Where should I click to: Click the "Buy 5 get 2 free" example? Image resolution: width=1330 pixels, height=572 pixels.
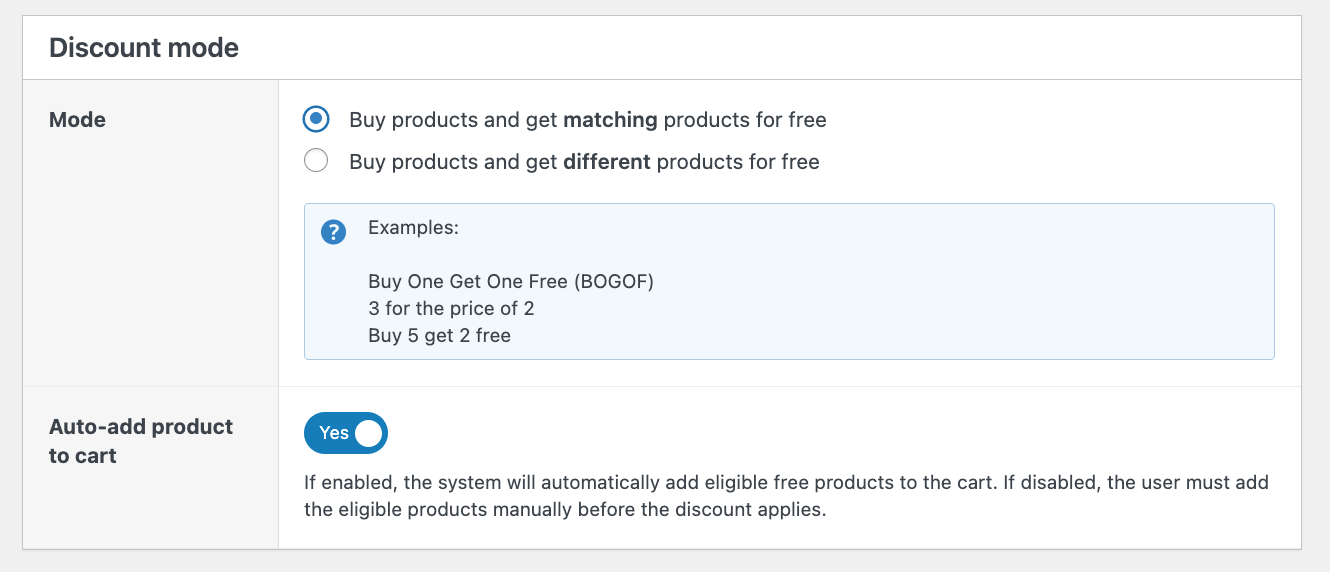439,336
